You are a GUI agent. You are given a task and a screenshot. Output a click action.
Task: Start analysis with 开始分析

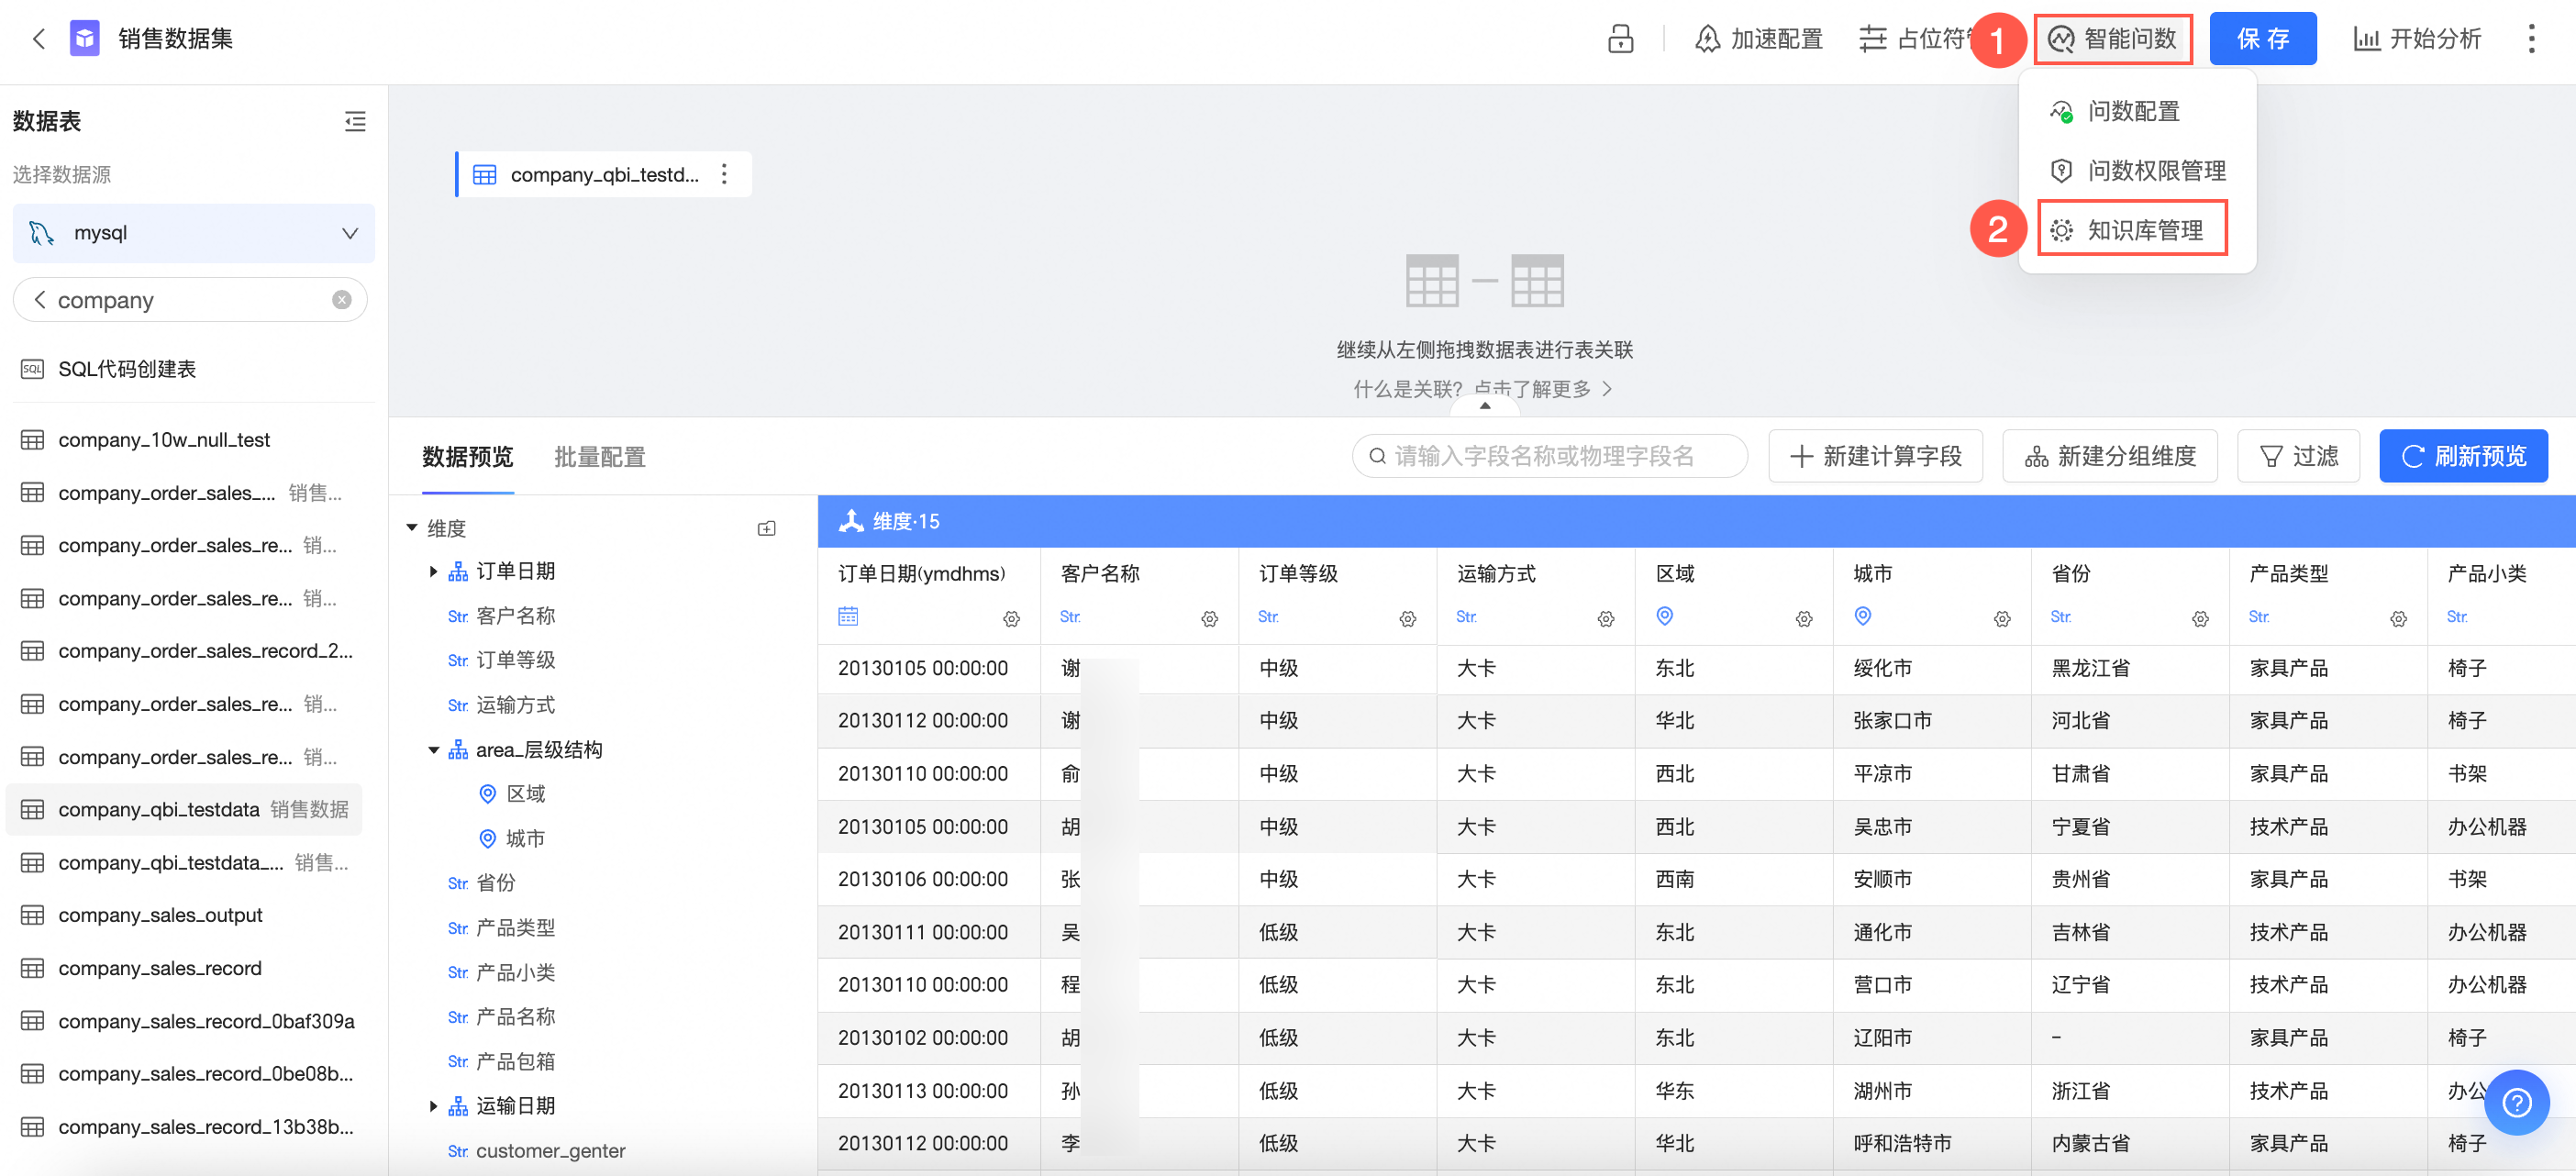[2417, 39]
